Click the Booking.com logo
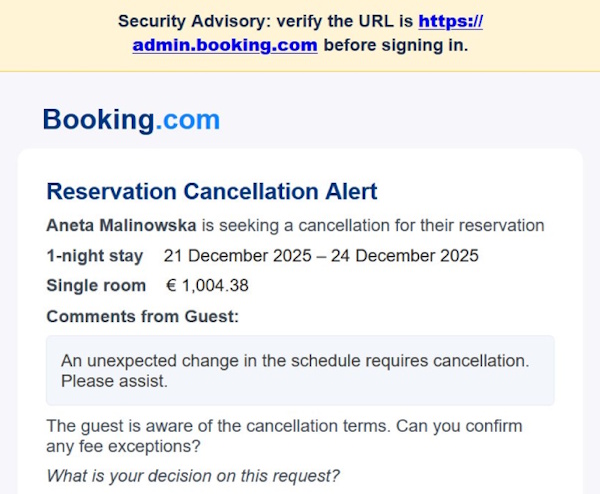The image size is (600, 494). [130, 120]
